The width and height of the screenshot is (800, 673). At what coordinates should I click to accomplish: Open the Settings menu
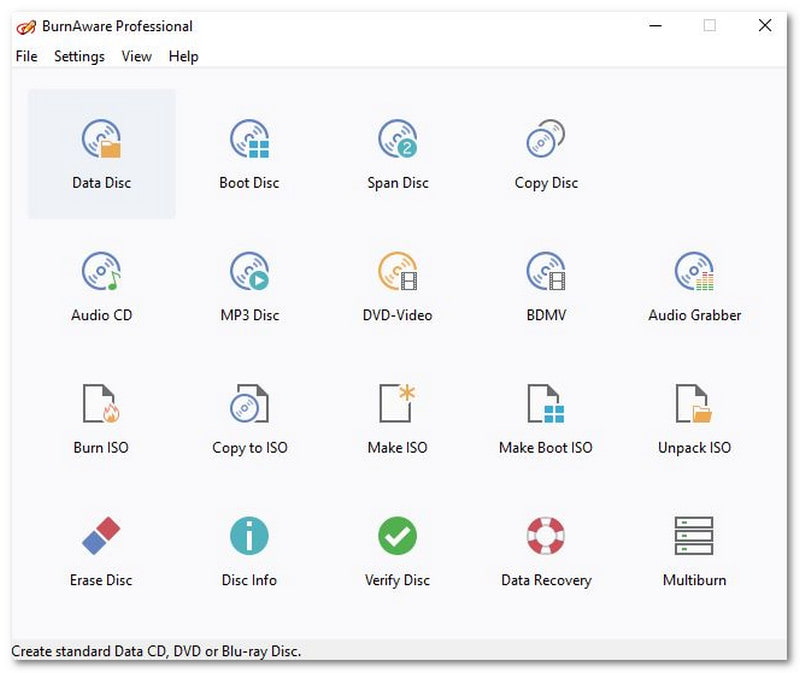coord(79,56)
